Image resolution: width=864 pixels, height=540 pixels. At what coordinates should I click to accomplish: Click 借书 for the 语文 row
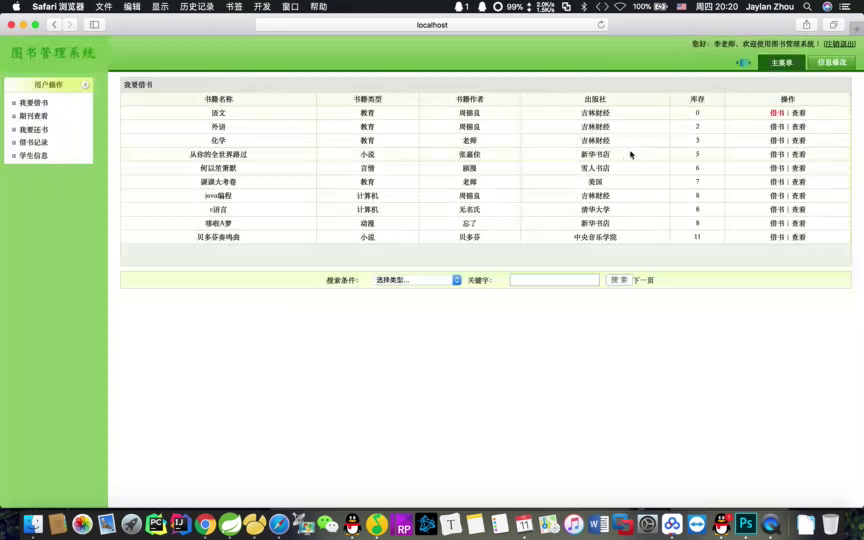click(777, 113)
